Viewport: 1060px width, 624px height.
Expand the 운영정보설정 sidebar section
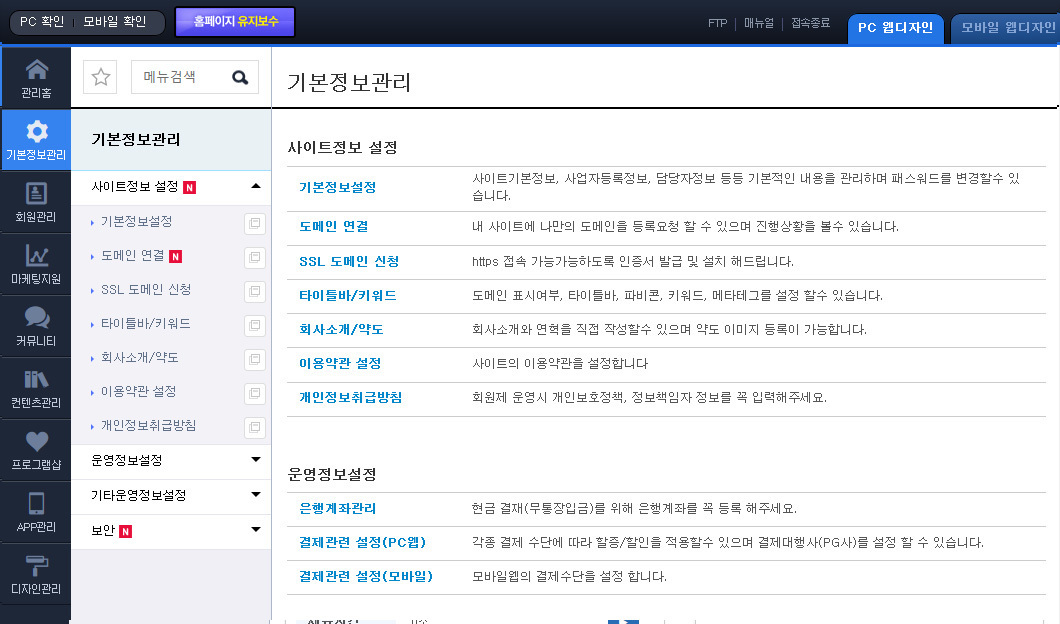click(256, 461)
